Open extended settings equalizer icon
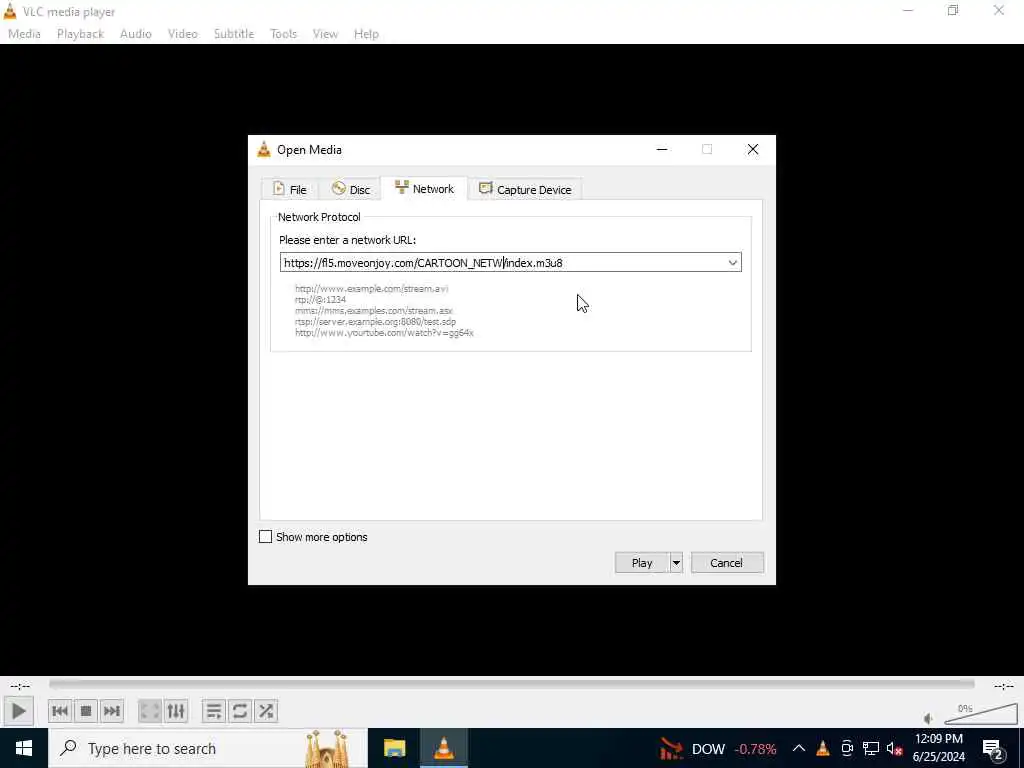Screen dimensions: 1024x768 click(176, 711)
